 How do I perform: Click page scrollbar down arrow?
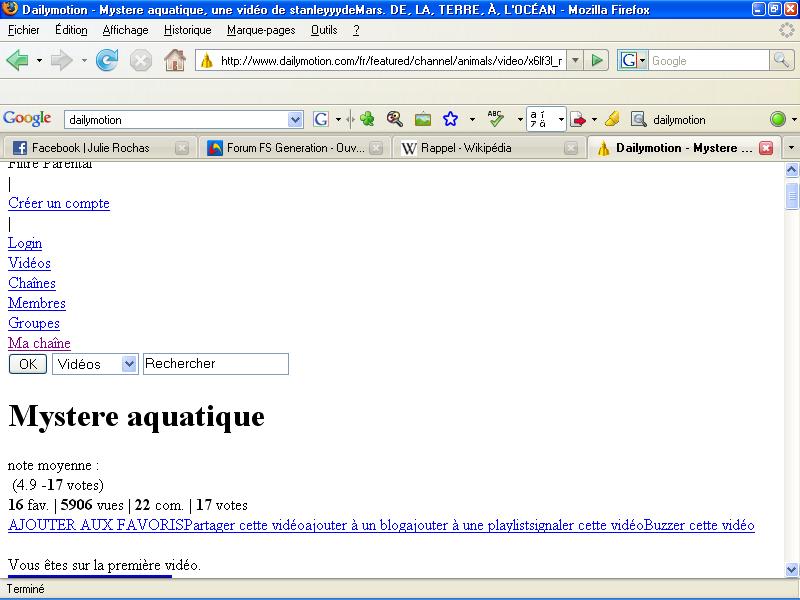(x=791, y=569)
